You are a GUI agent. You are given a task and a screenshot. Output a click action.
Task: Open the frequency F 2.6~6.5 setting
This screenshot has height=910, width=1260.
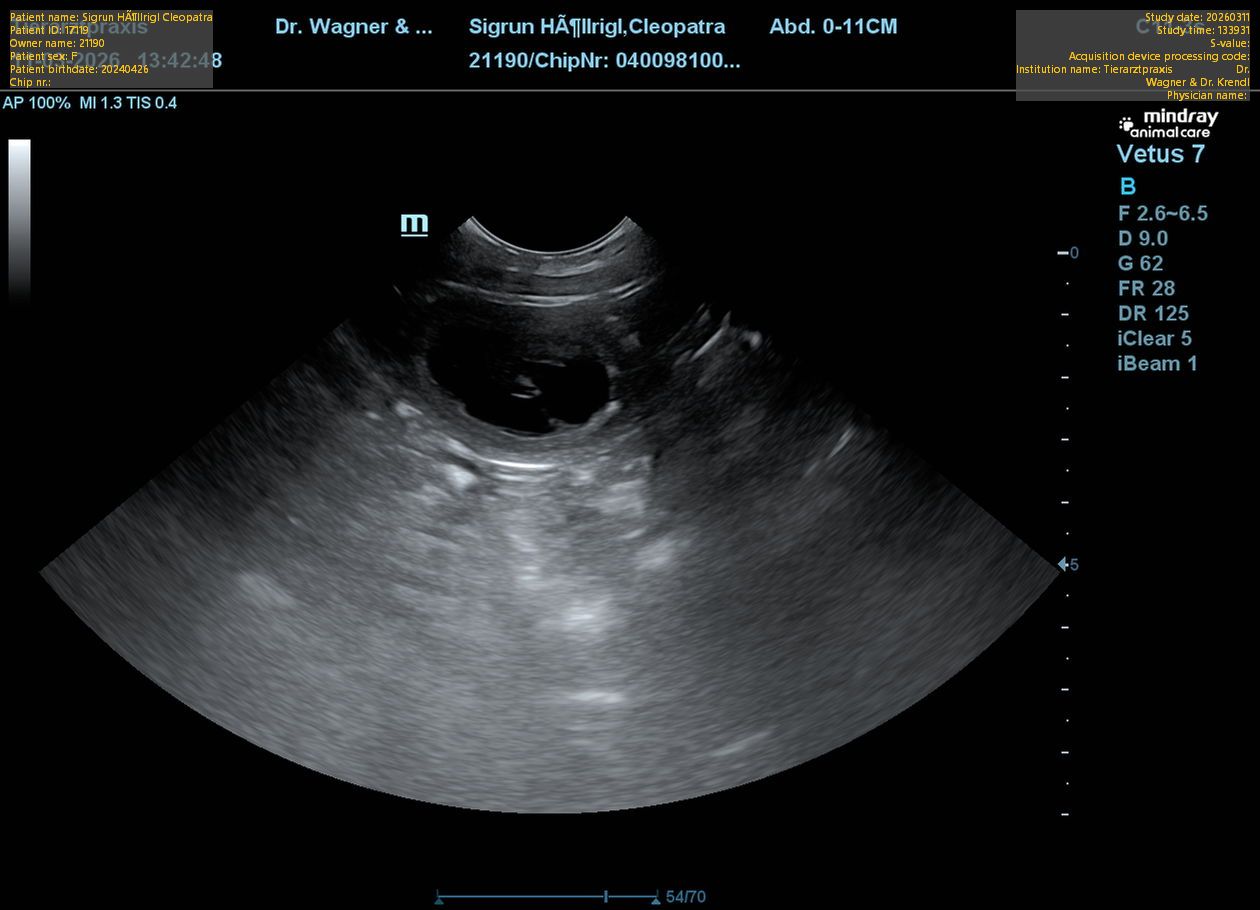click(x=1162, y=213)
